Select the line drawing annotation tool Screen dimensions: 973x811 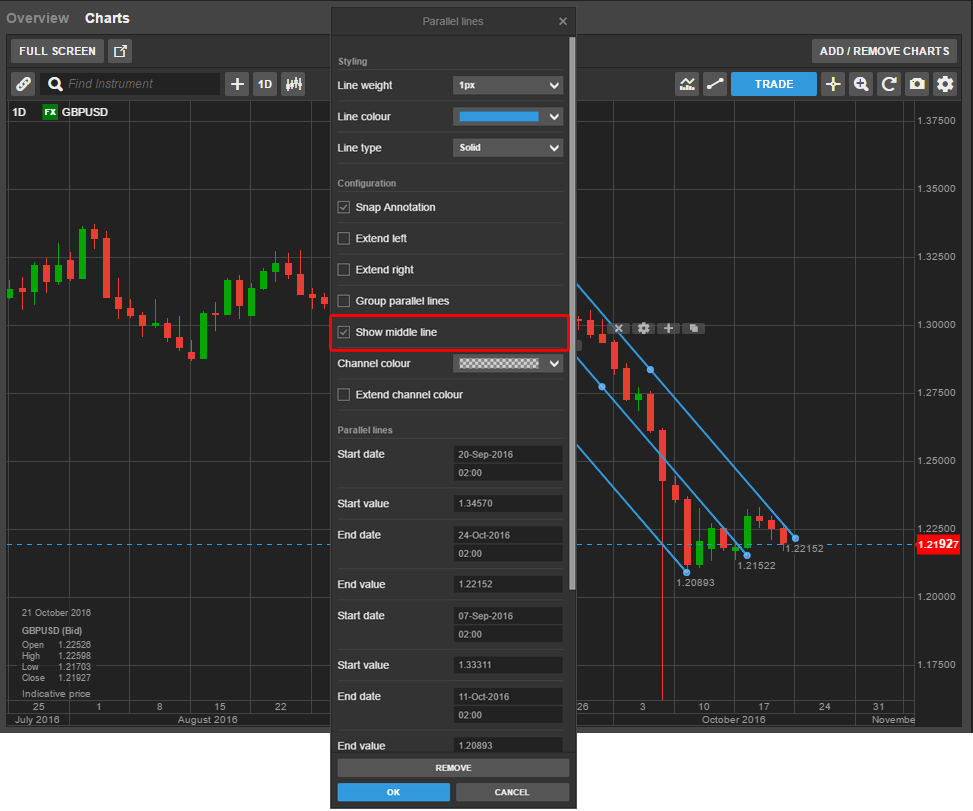pyautogui.click(x=715, y=84)
